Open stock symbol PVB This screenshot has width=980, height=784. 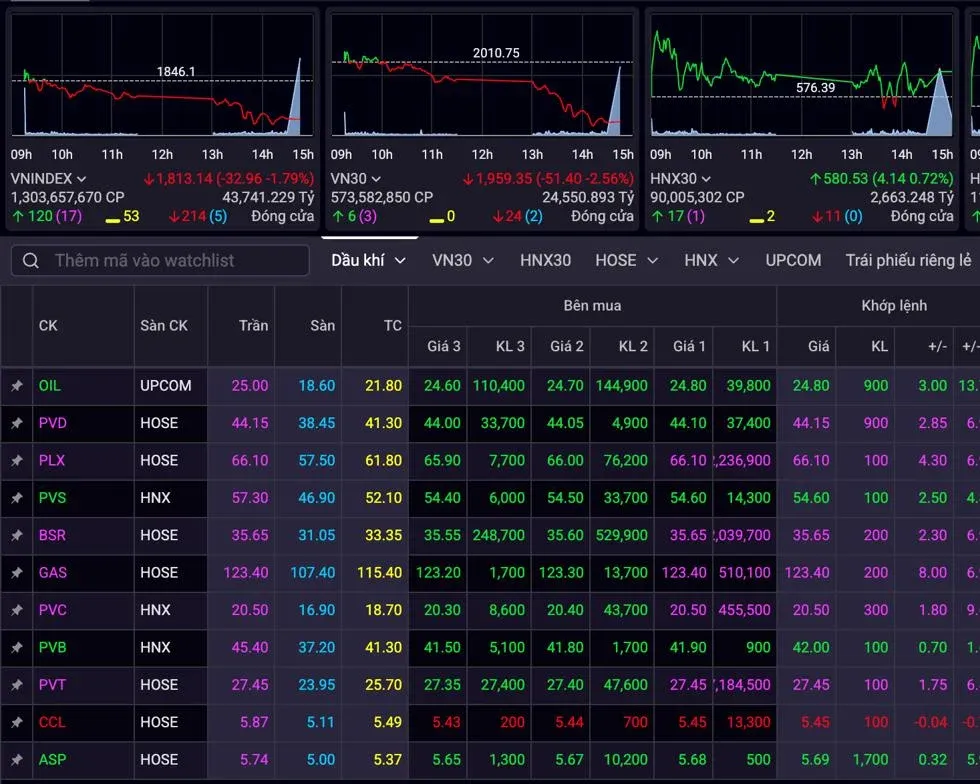click(52, 648)
